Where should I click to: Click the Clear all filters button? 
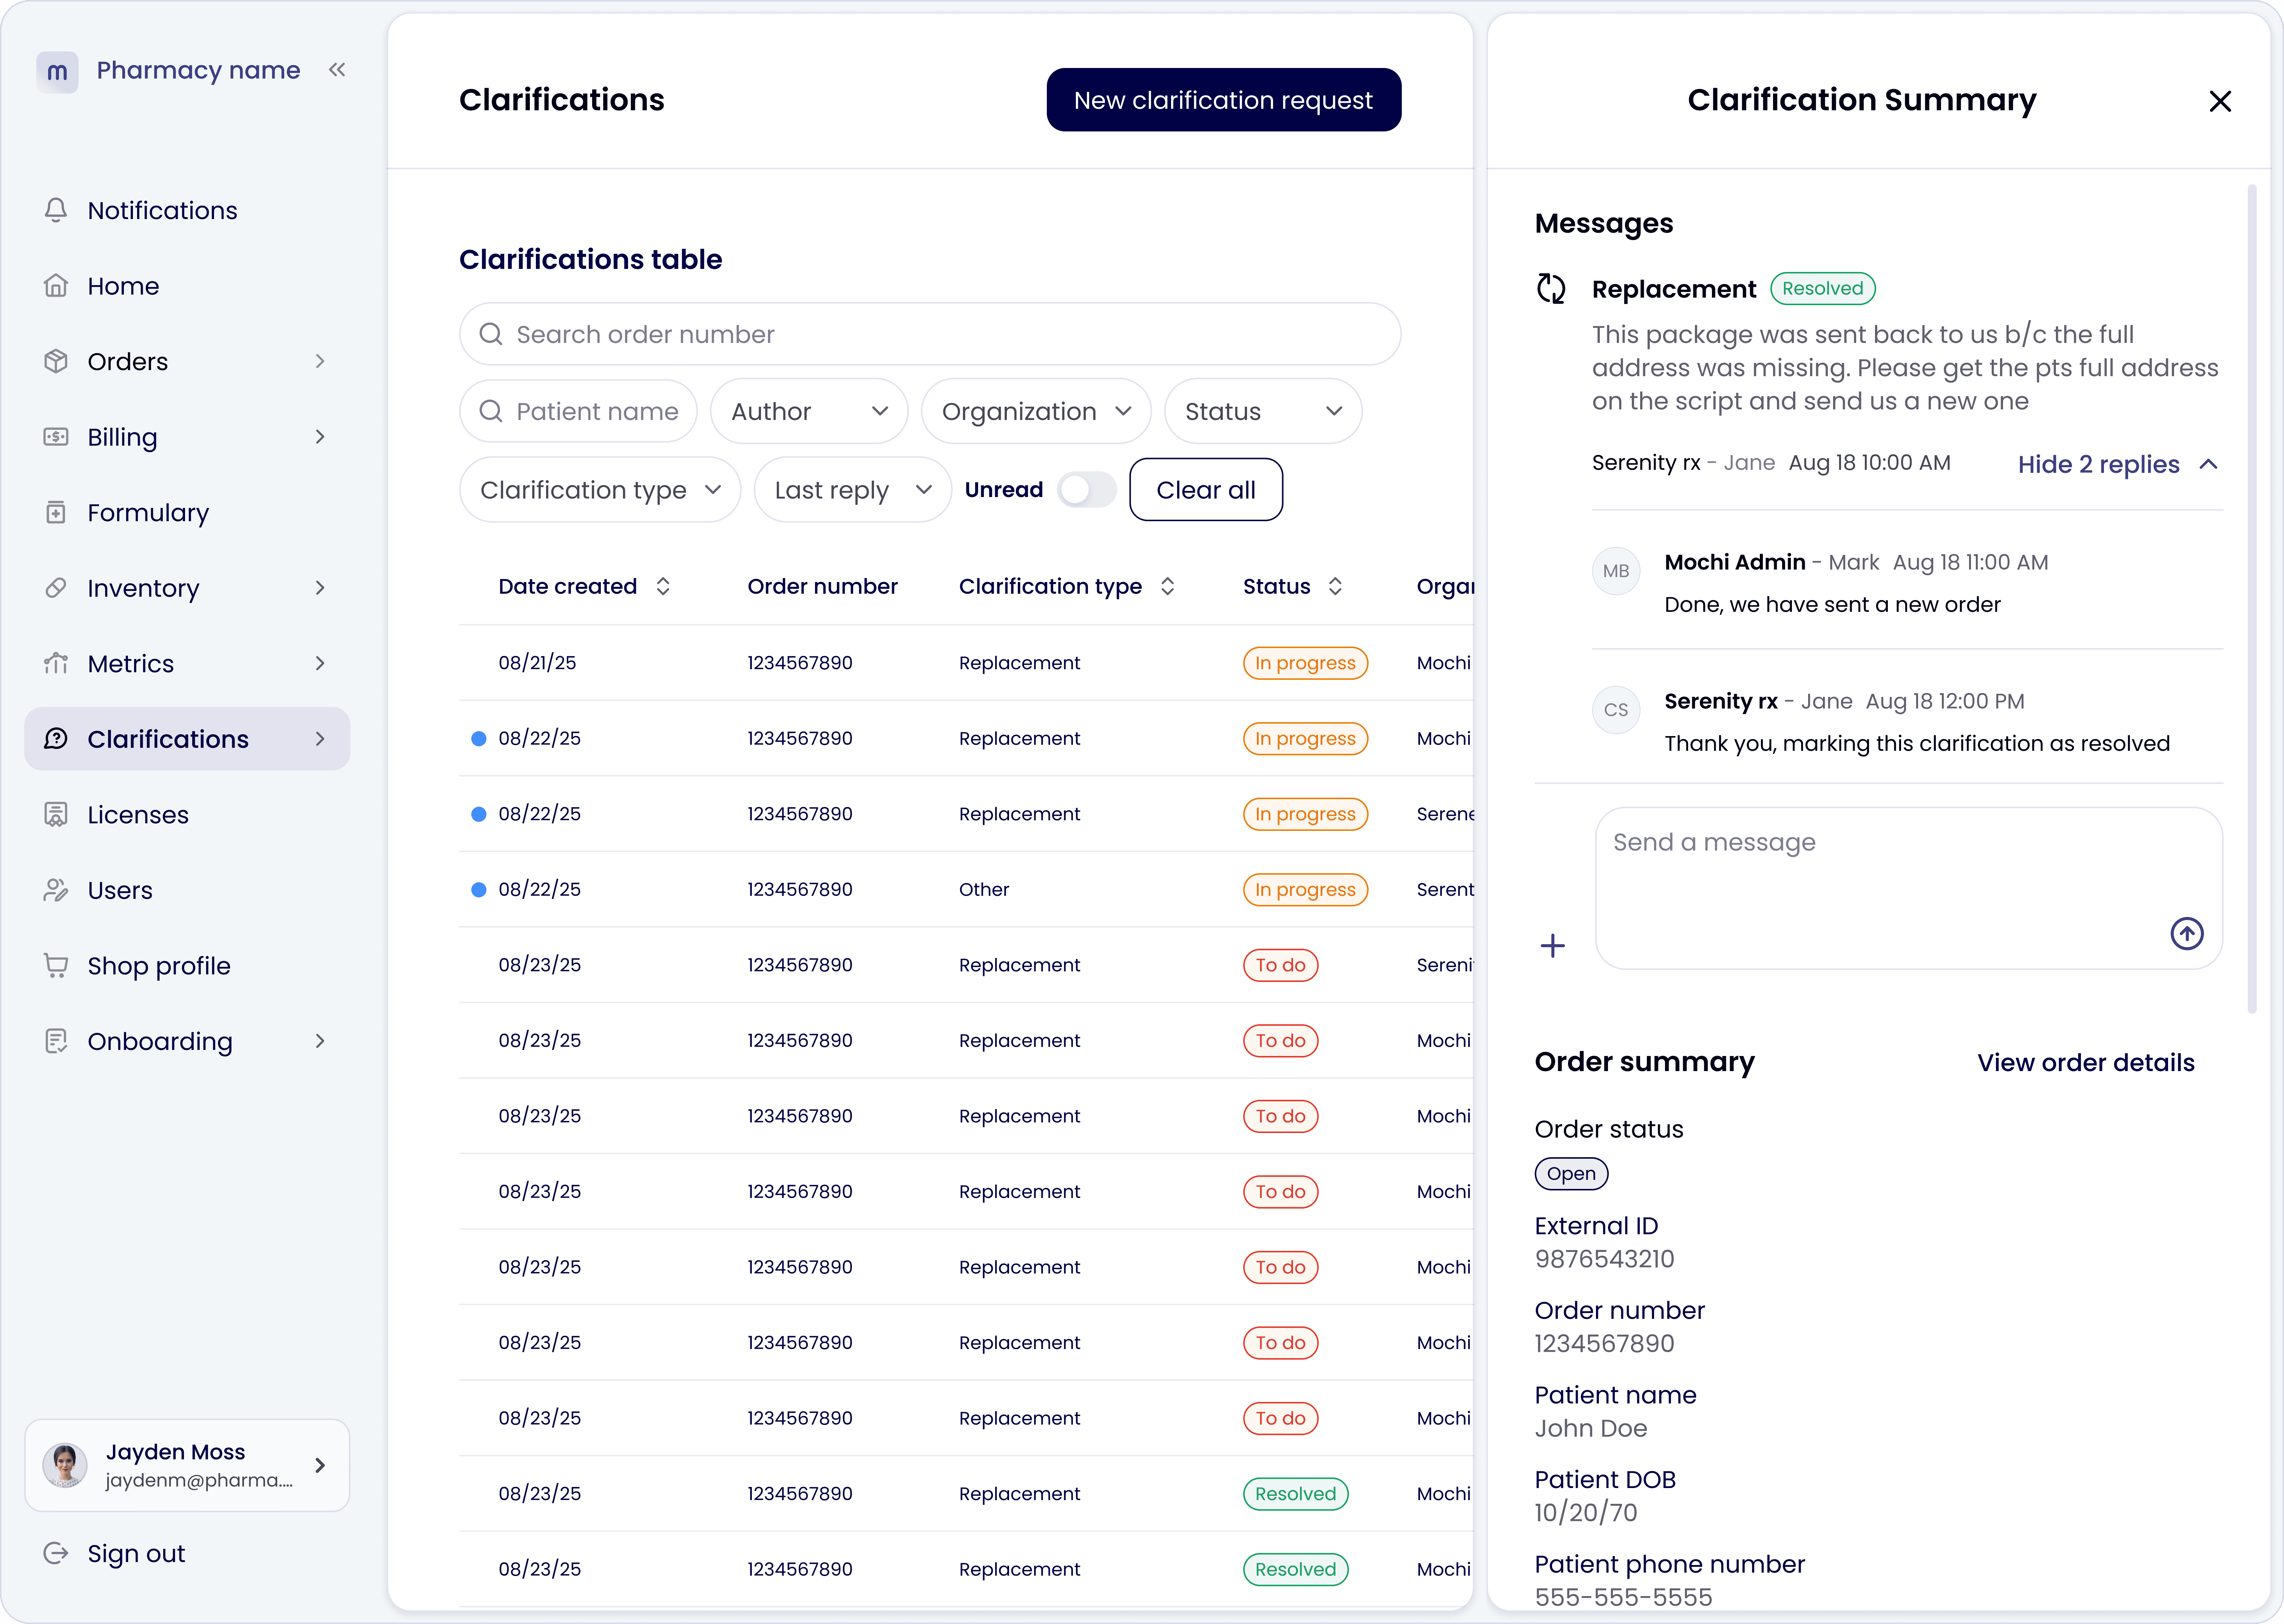[x=1206, y=490]
